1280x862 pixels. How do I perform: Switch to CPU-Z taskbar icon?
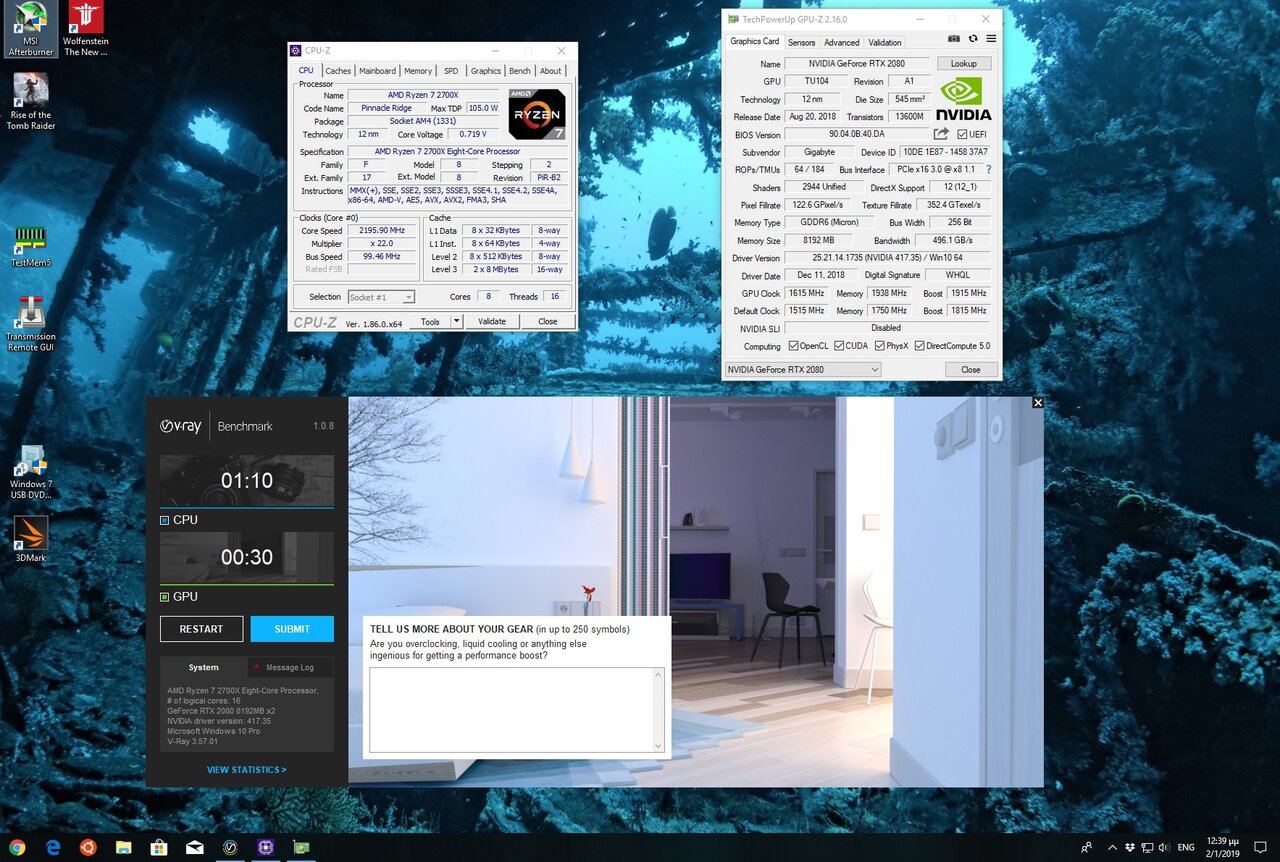pos(266,847)
